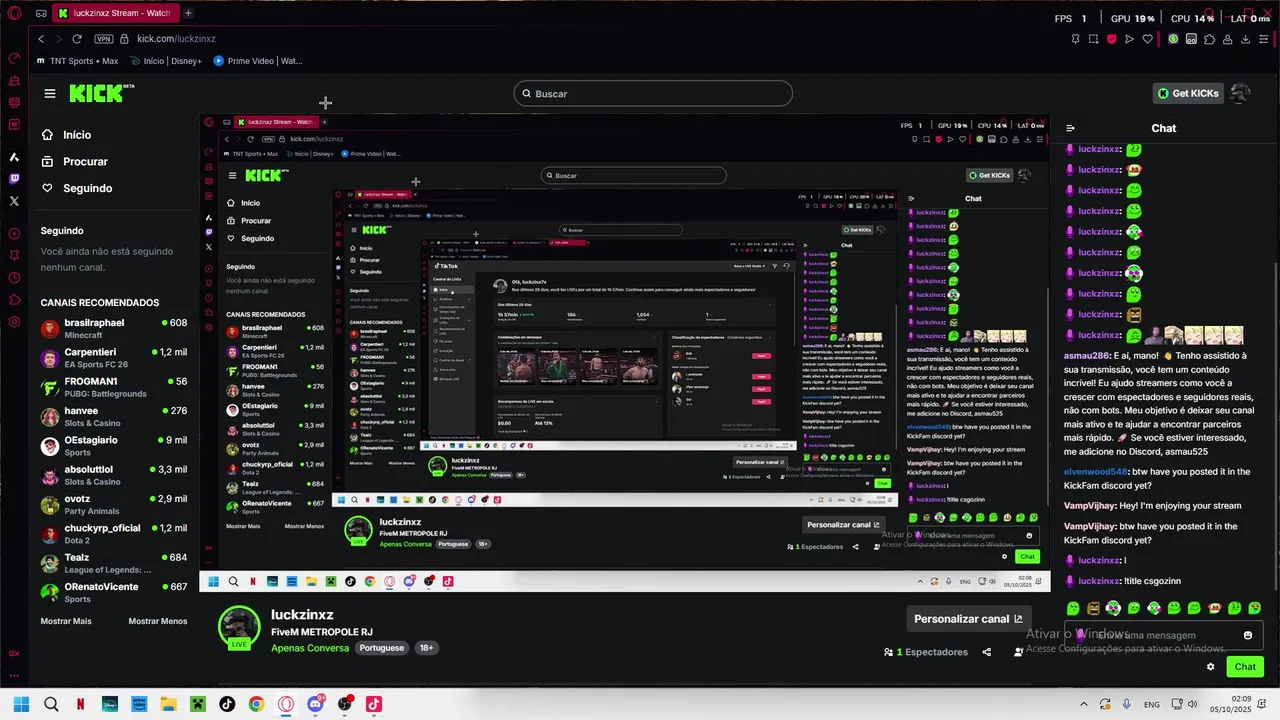
Task: Open chuckyrp_oficial recommended channel
Action: coord(114,533)
